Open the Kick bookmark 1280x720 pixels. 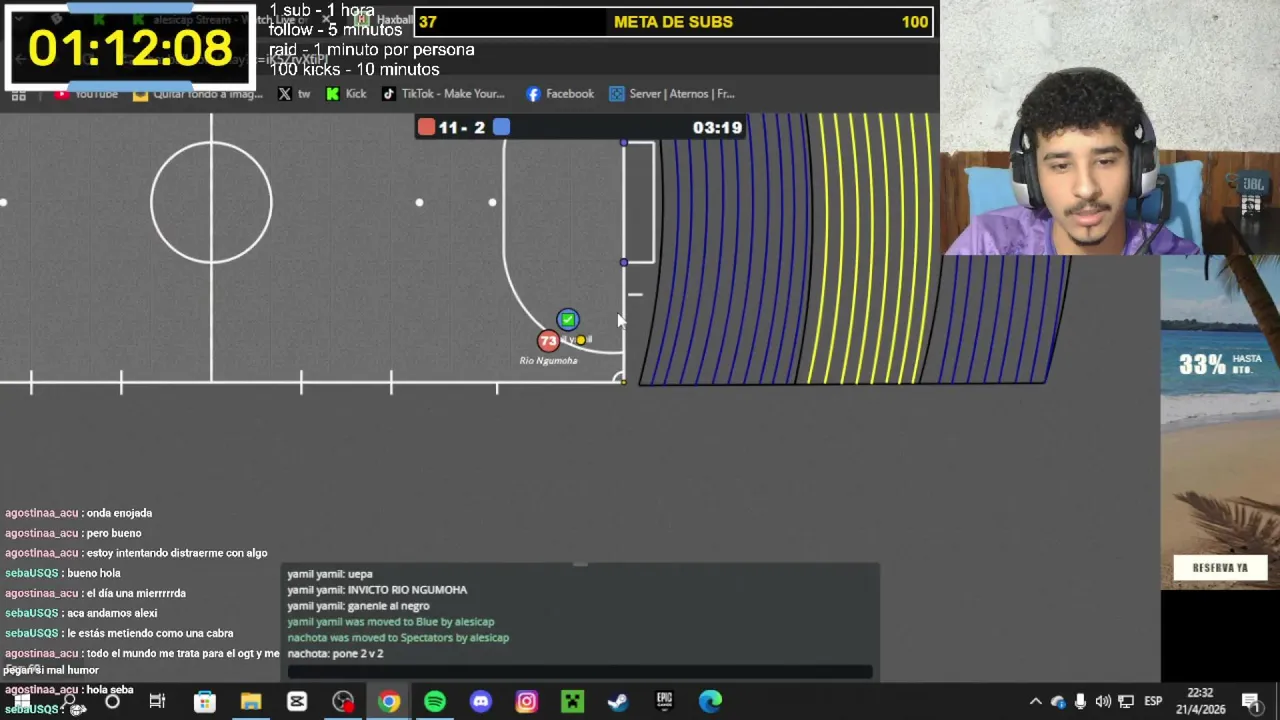[x=346, y=94]
